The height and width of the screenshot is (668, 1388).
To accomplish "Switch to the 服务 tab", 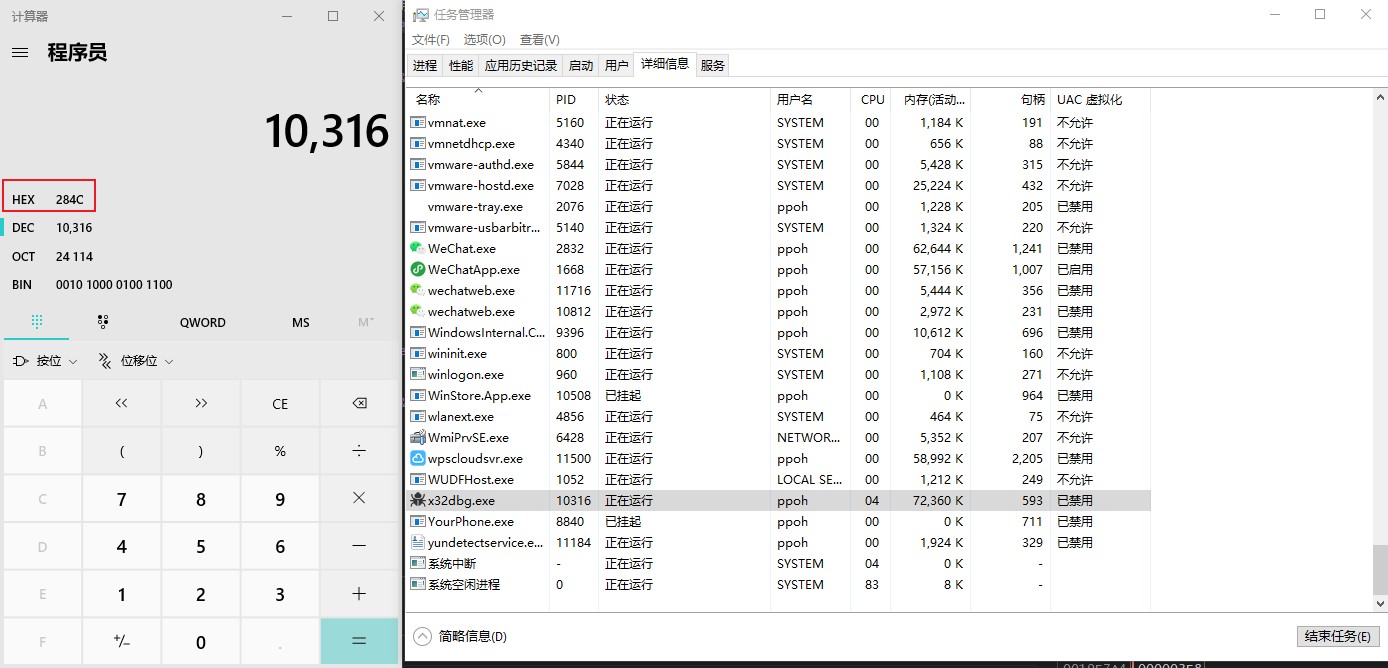I will pyautogui.click(x=713, y=66).
